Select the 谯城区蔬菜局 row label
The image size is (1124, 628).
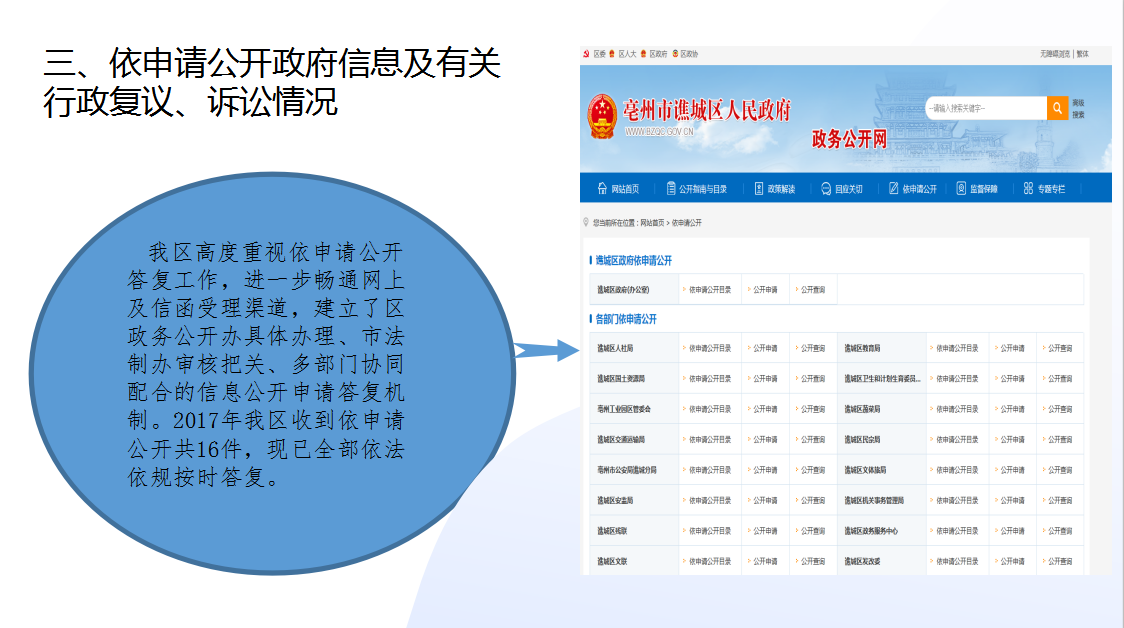(862, 409)
